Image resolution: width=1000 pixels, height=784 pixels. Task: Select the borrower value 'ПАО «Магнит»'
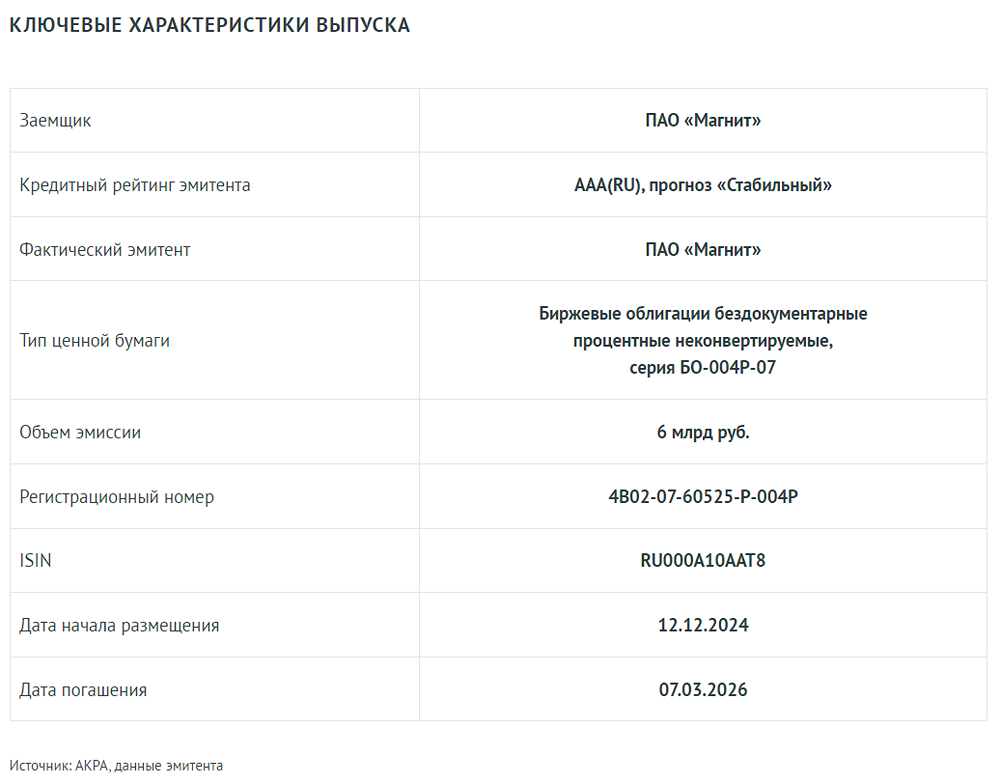(703, 121)
